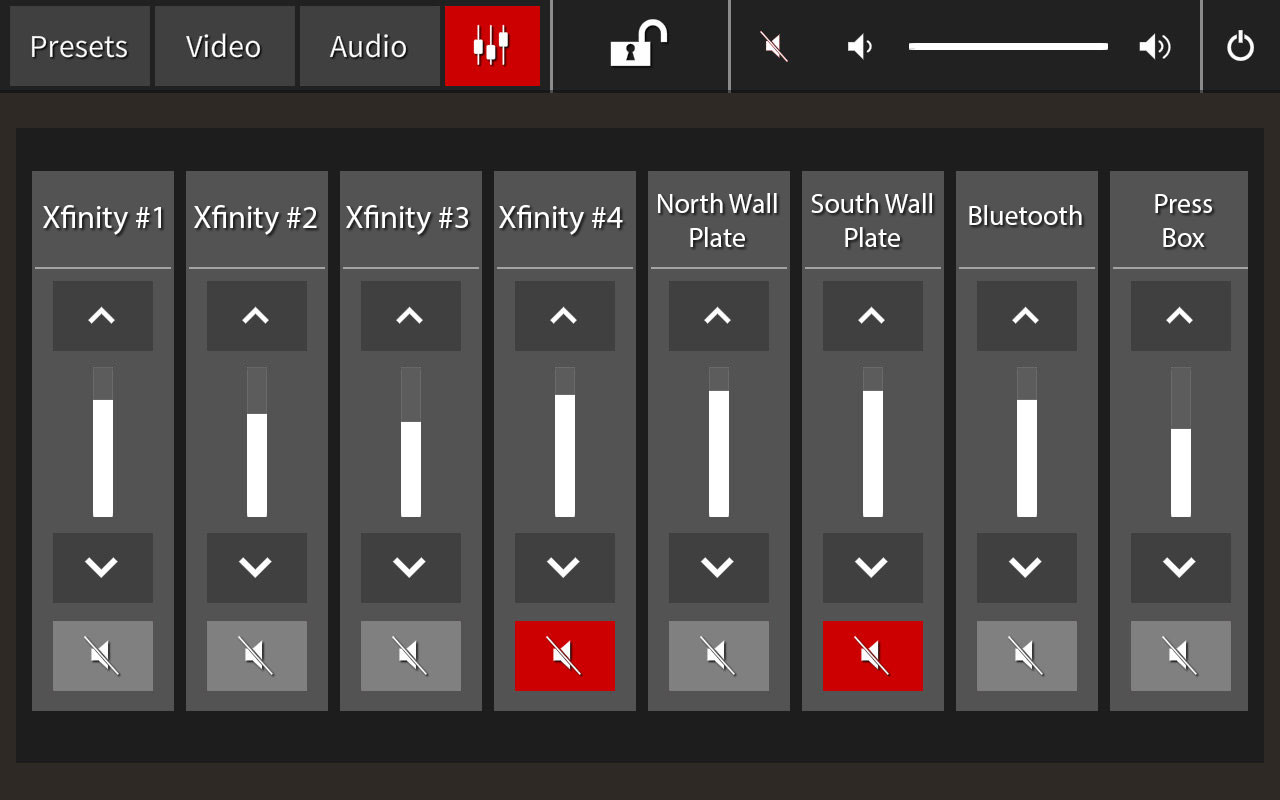Unmute the South Wall Plate channel
This screenshot has height=800, width=1280.
click(873, 656)
